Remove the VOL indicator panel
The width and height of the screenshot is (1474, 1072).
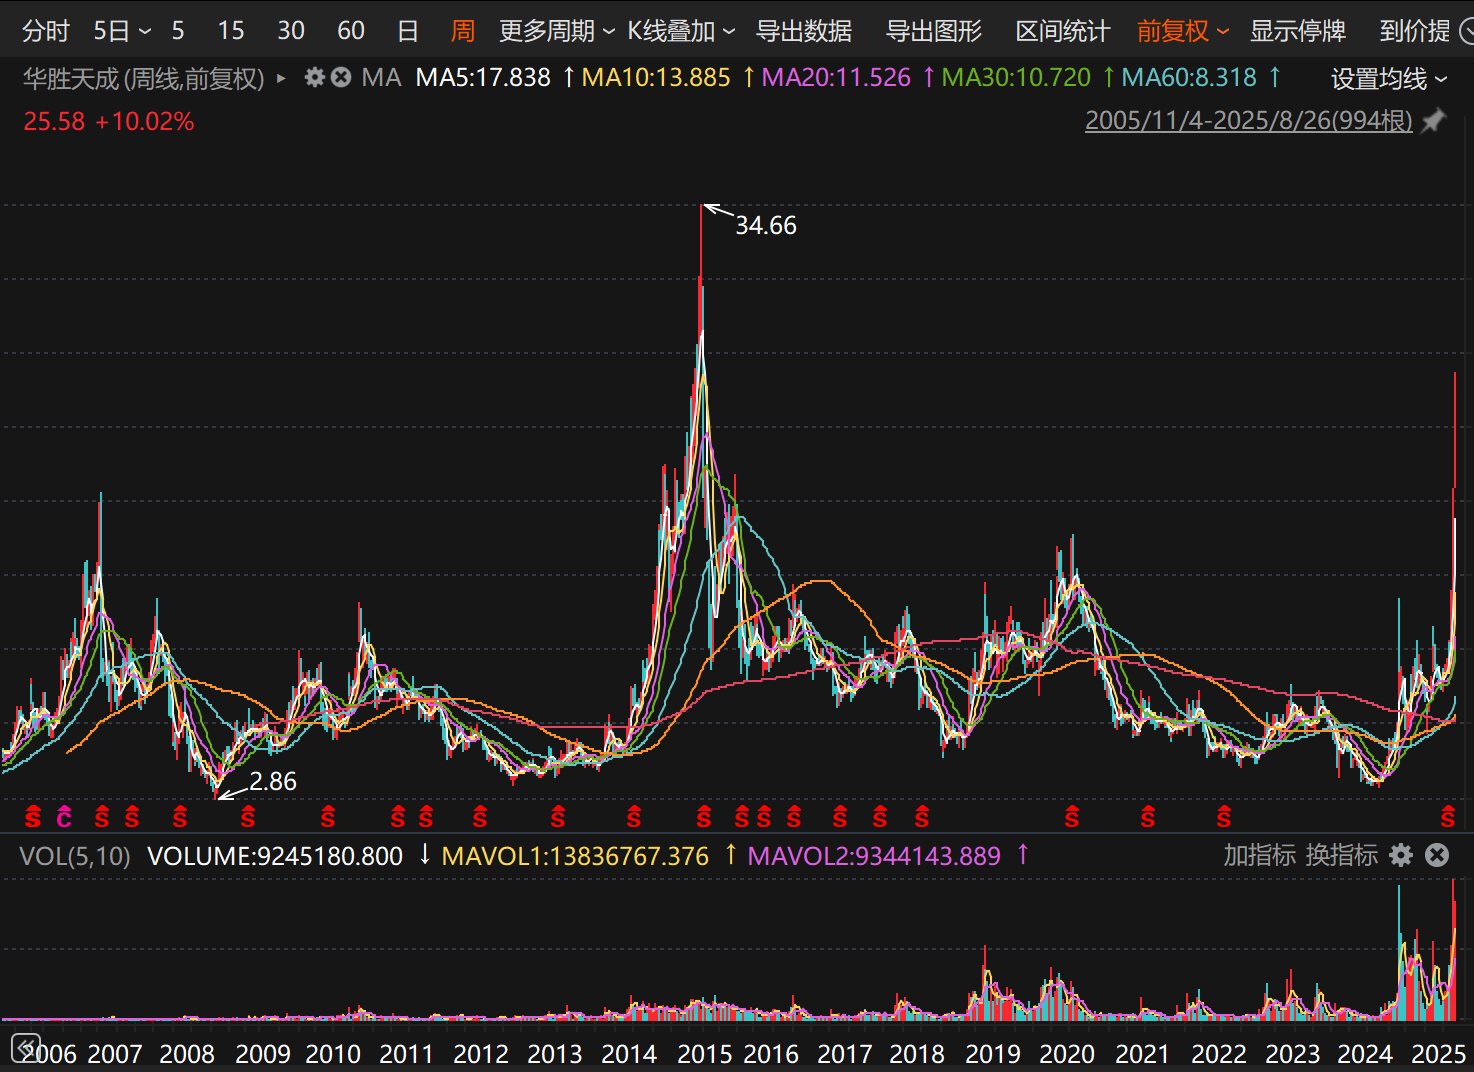click(1437, 855)
